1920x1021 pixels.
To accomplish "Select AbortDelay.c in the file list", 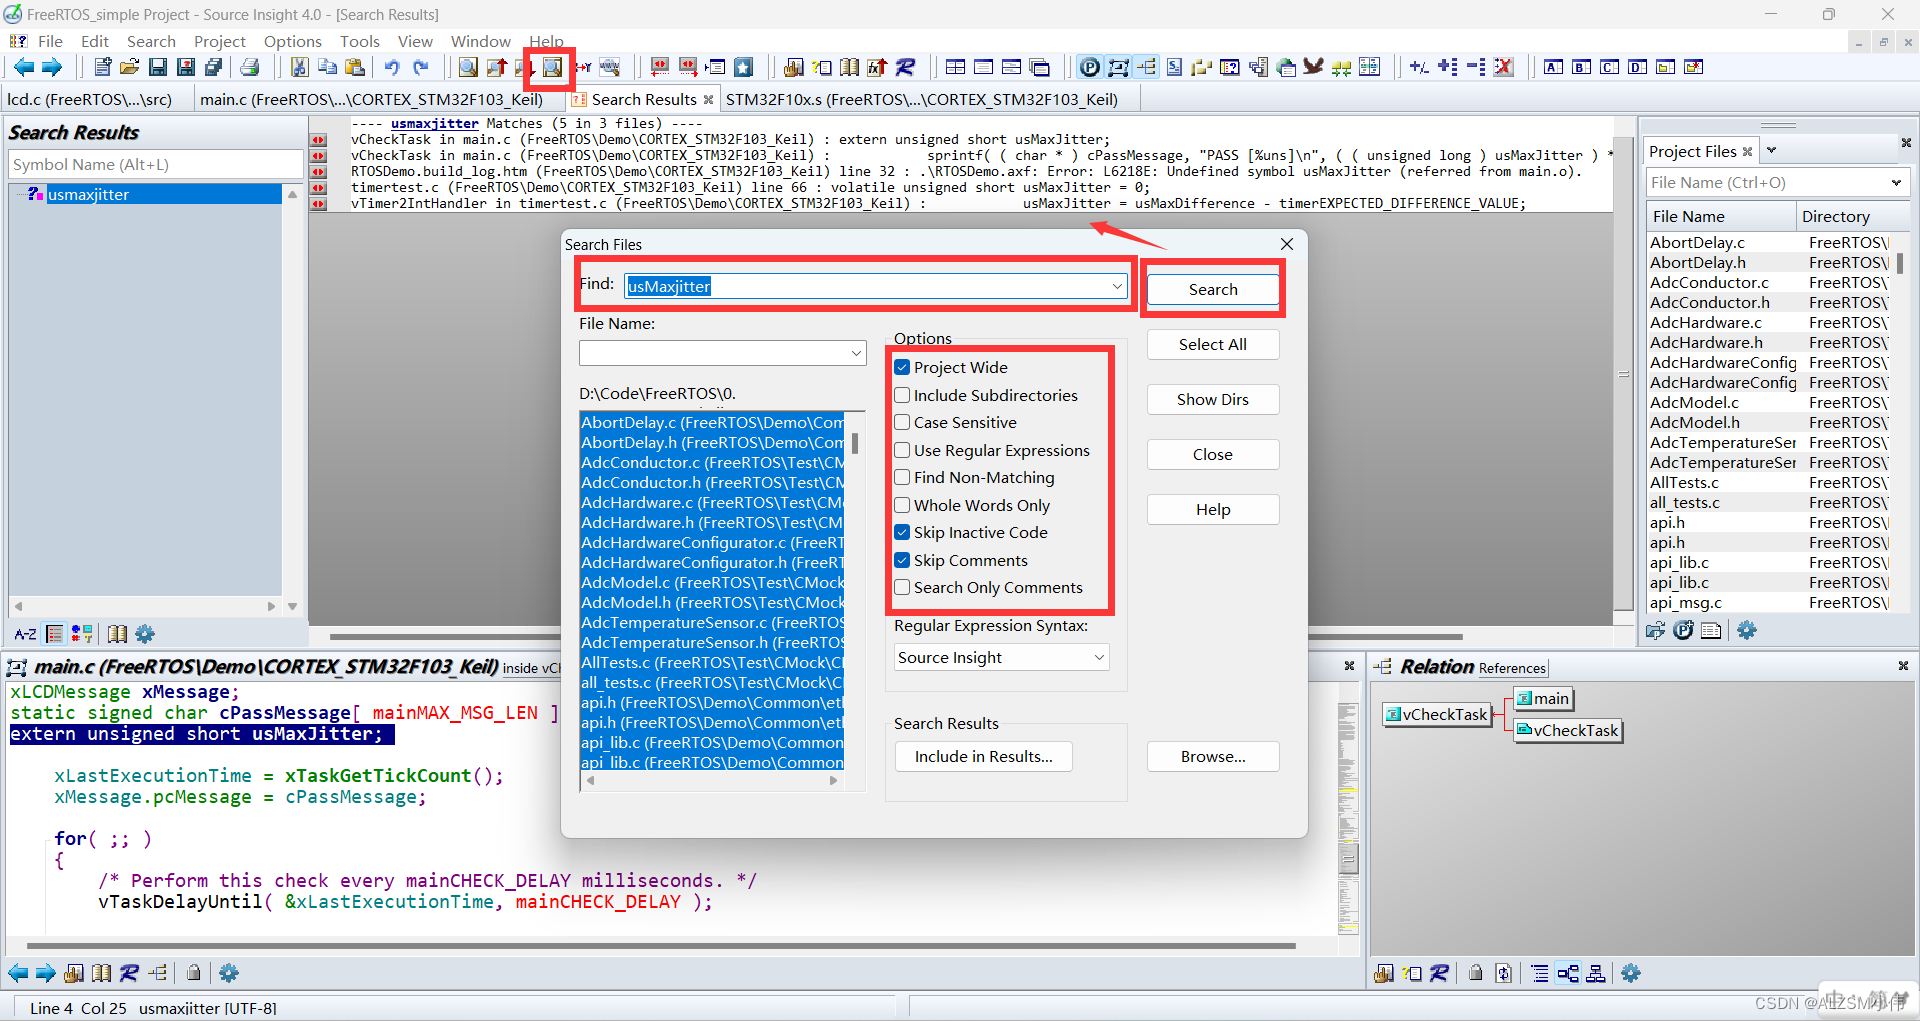I will [712, 422].
